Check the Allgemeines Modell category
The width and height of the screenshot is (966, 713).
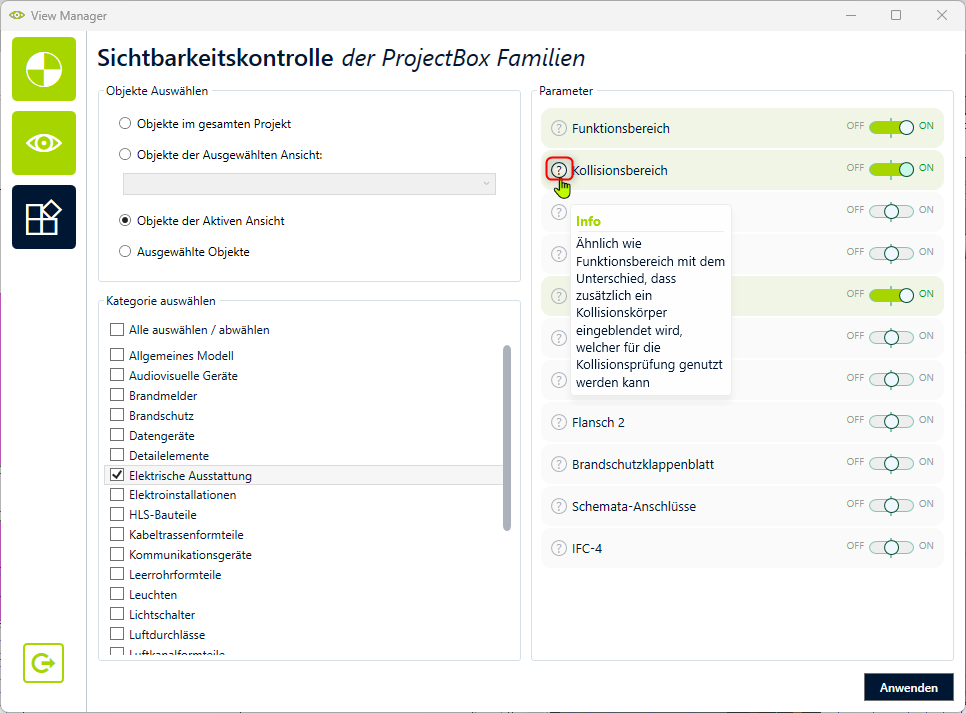(x=117, y=355)
